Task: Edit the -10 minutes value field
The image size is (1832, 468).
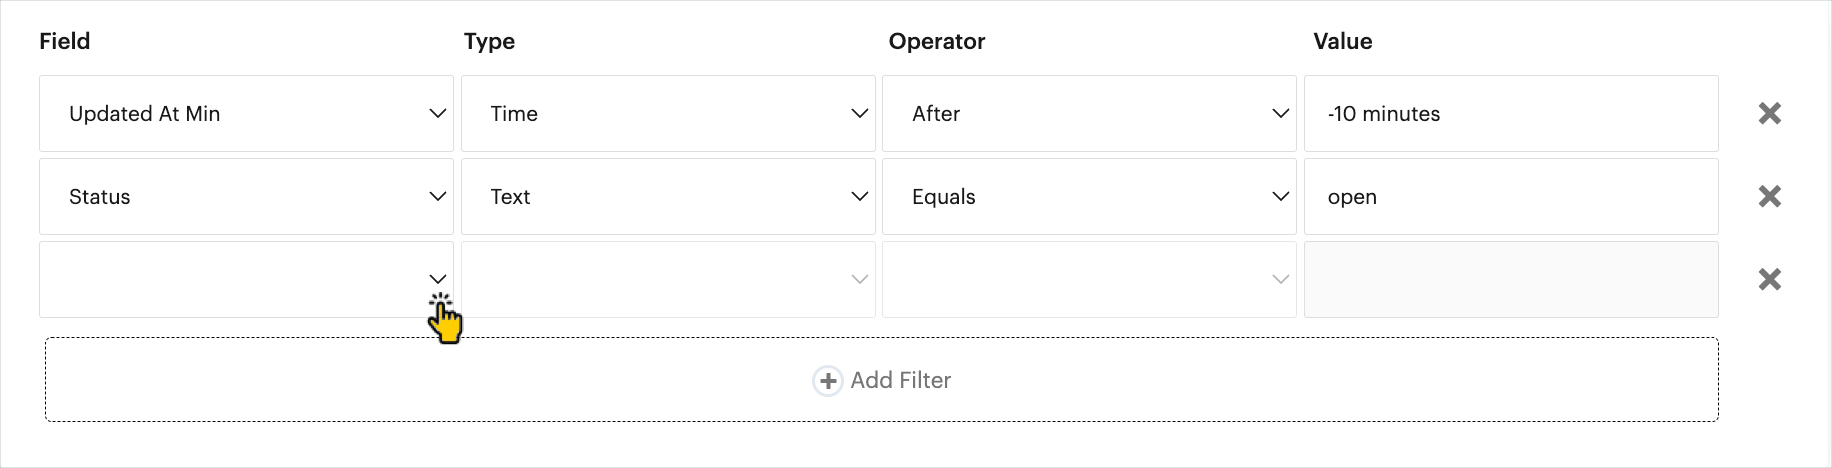Action: coord(1511,114)
